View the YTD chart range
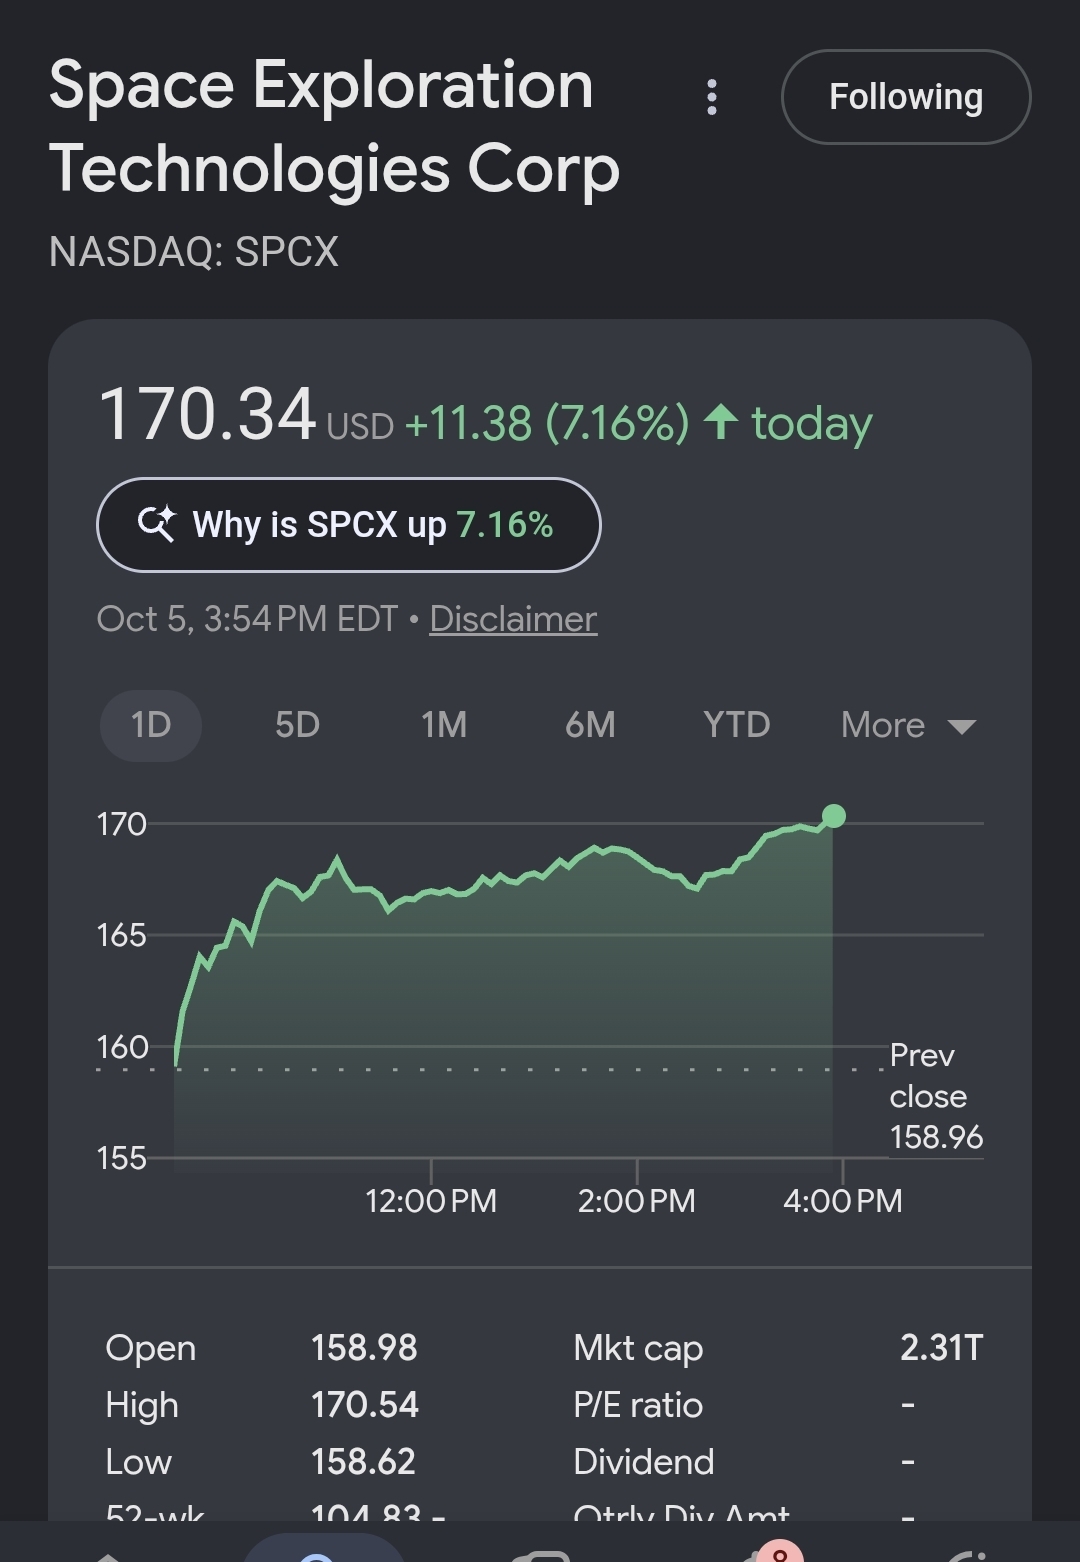 (737, 725)
